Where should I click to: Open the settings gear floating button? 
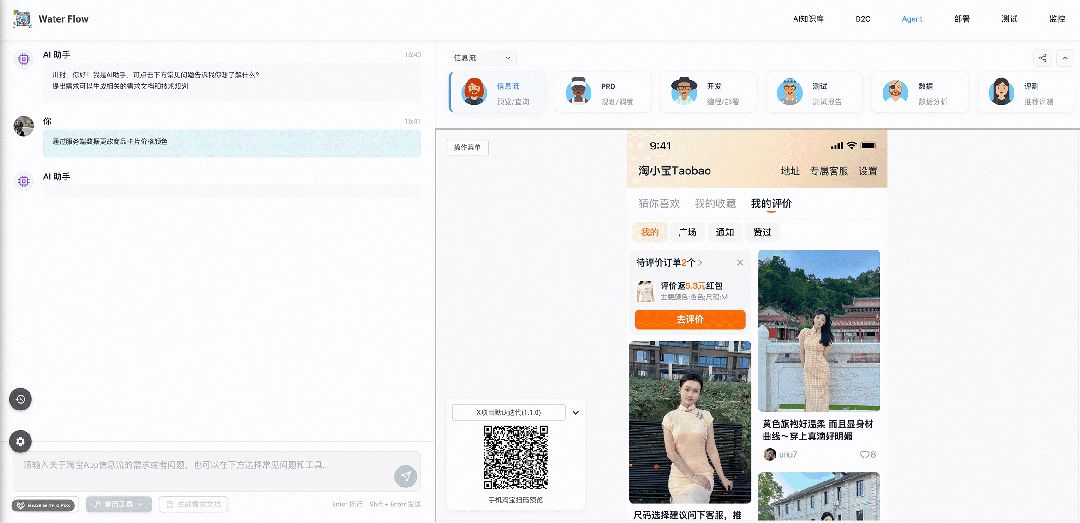20,441
